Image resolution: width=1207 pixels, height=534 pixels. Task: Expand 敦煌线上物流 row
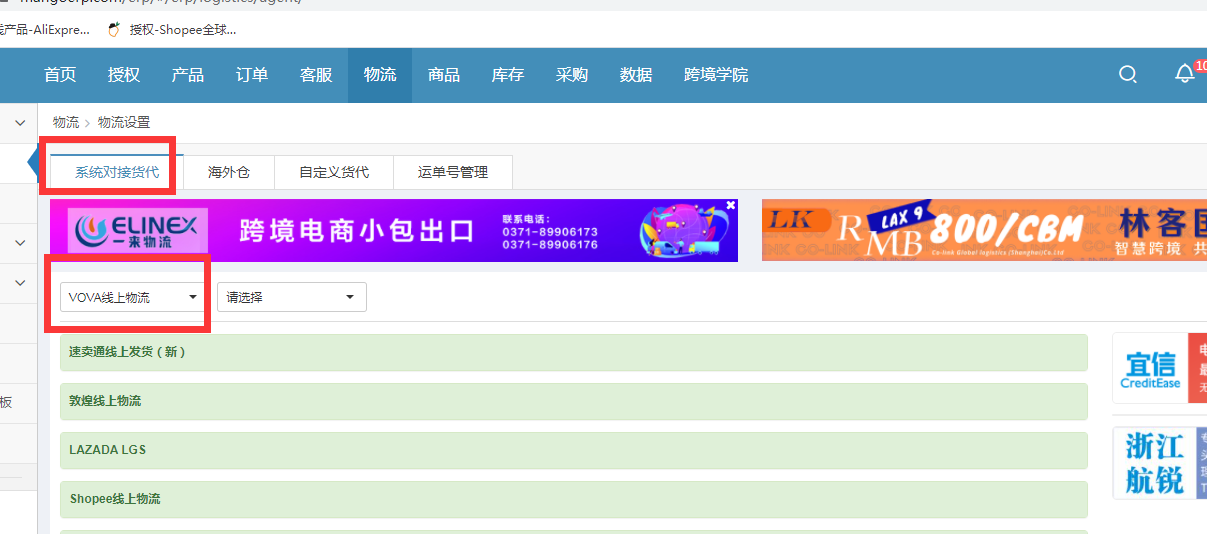pos(574,401)
